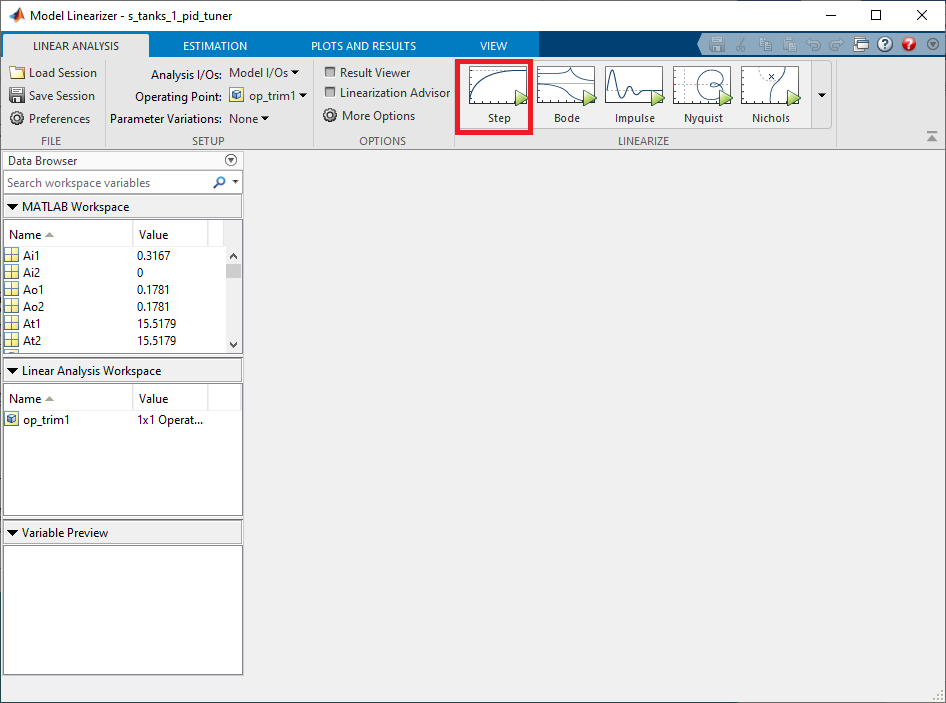
Task: Toggle the Linearization Advisor checkbox
Action: [x=331, y=93]
